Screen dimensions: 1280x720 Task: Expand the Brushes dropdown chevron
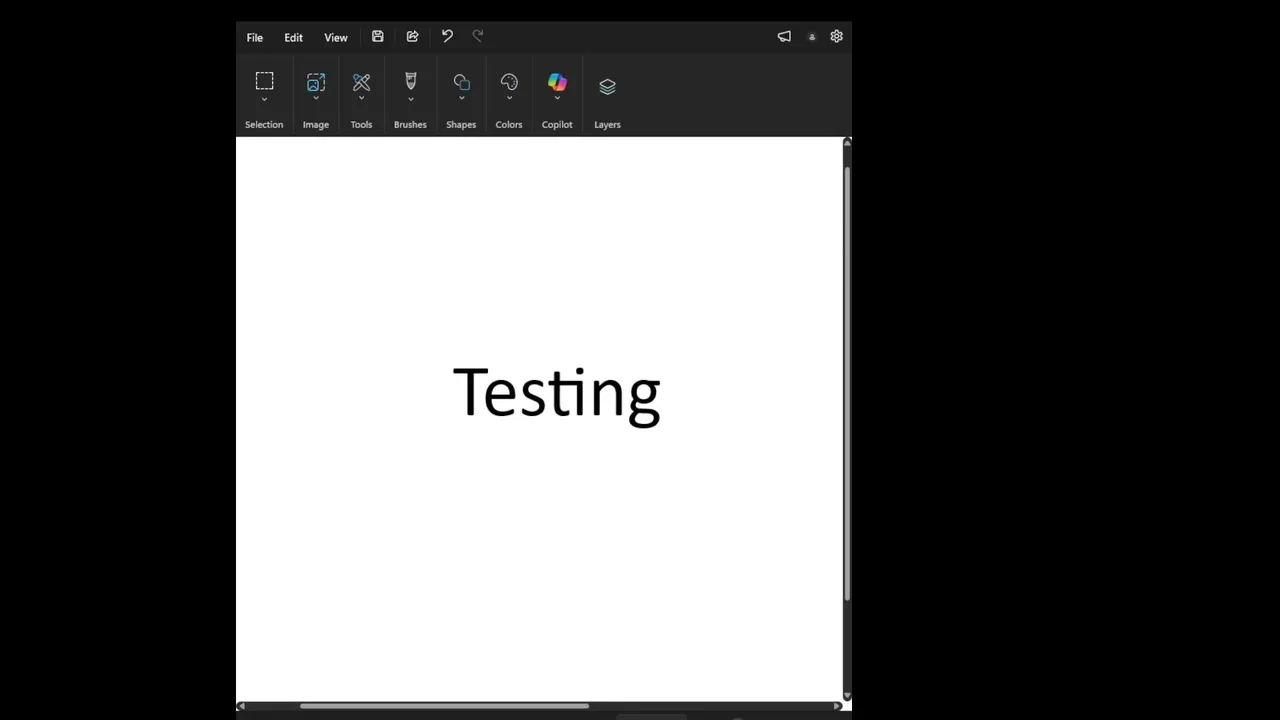tap(410, 99)
